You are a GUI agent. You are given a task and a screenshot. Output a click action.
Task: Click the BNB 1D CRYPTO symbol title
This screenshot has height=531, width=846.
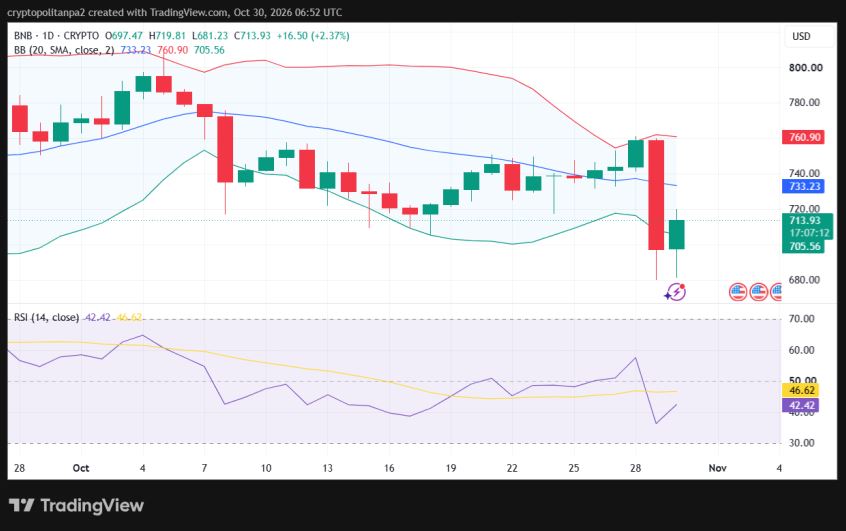[x=56, y=36]
